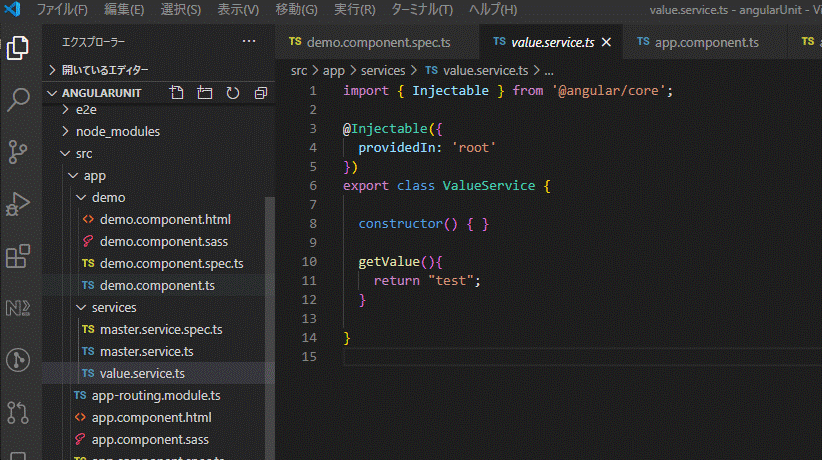This screenshot has height=460, width=822.
Task: Close the value.service.ts tab
Action: (606, 43)
